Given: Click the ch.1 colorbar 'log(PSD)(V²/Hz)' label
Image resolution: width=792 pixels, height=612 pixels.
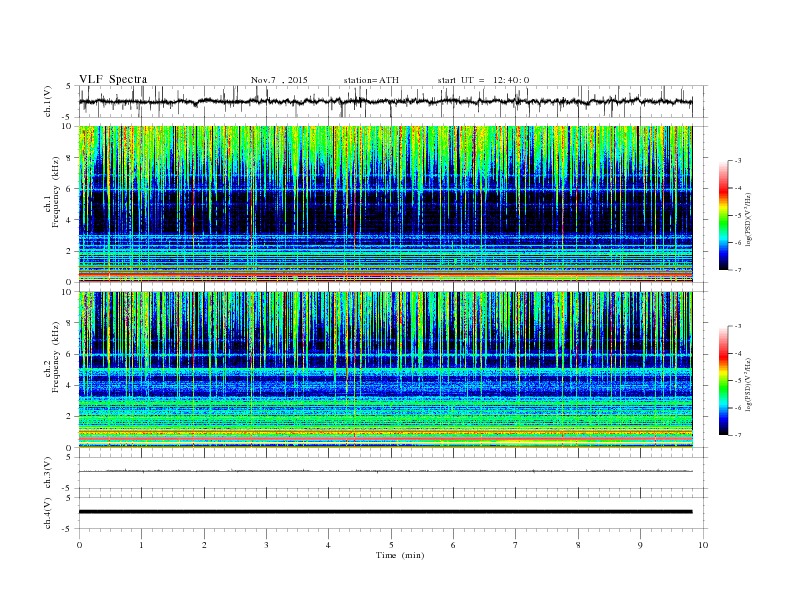Looking at the screenshot, I should (749, 220).
